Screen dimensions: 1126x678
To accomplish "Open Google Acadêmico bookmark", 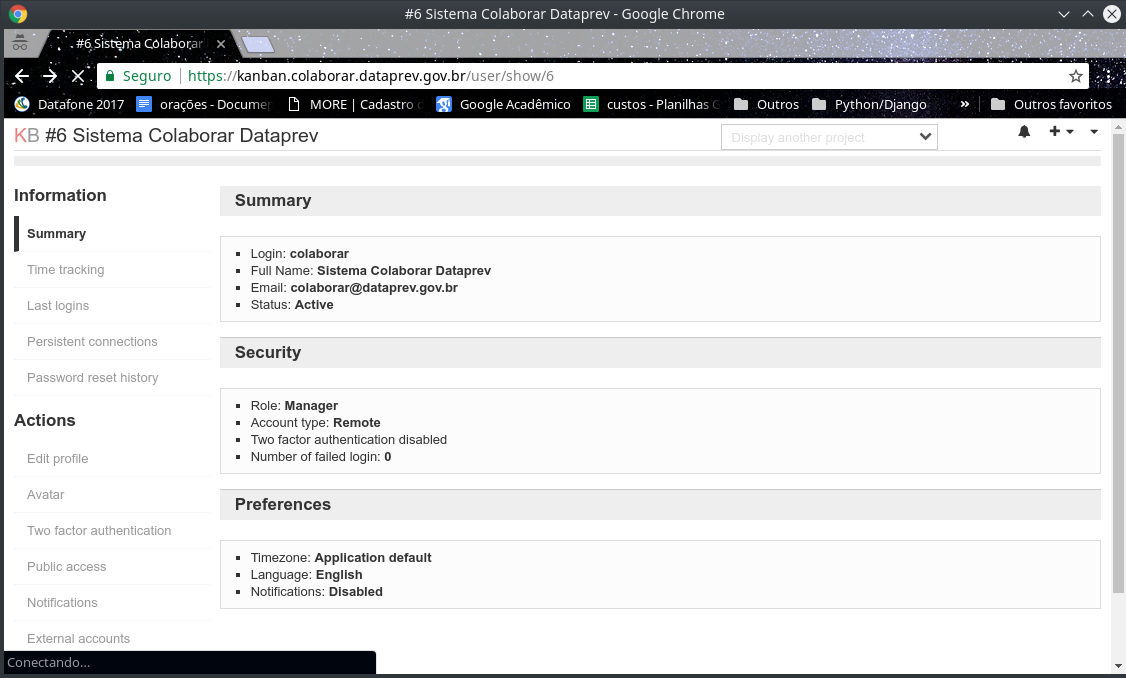I will click(503, 104).
